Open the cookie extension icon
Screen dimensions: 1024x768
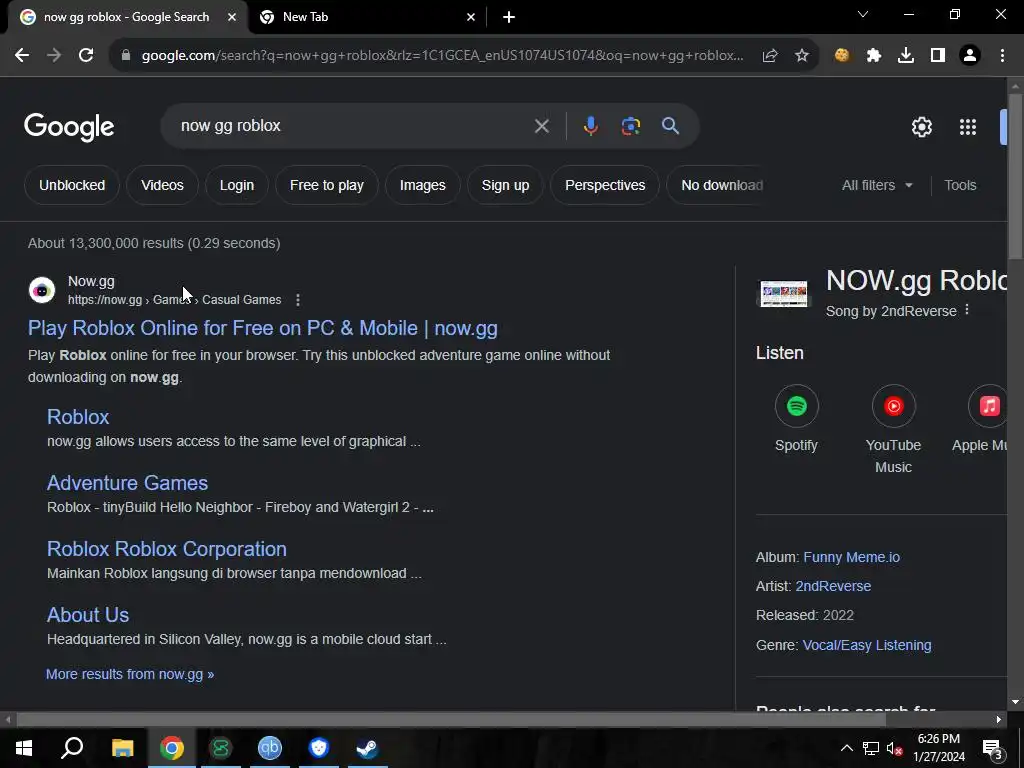[842, 56]
